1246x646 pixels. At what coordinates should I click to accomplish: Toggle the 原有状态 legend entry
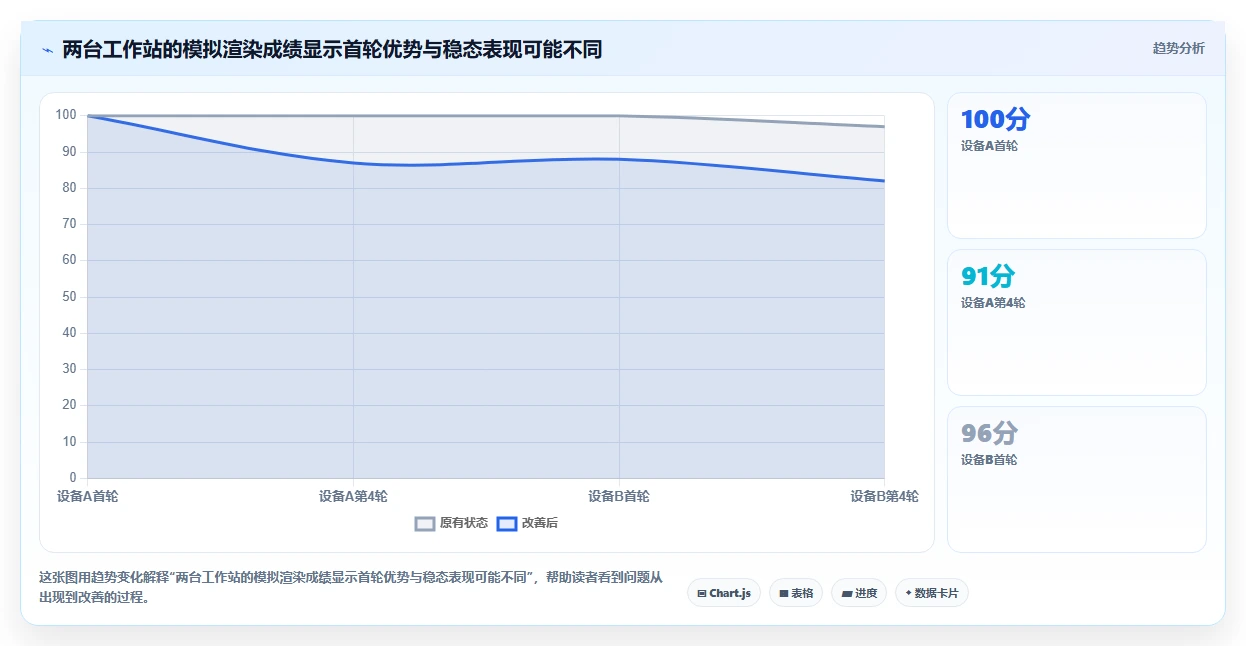pos(451,523)
